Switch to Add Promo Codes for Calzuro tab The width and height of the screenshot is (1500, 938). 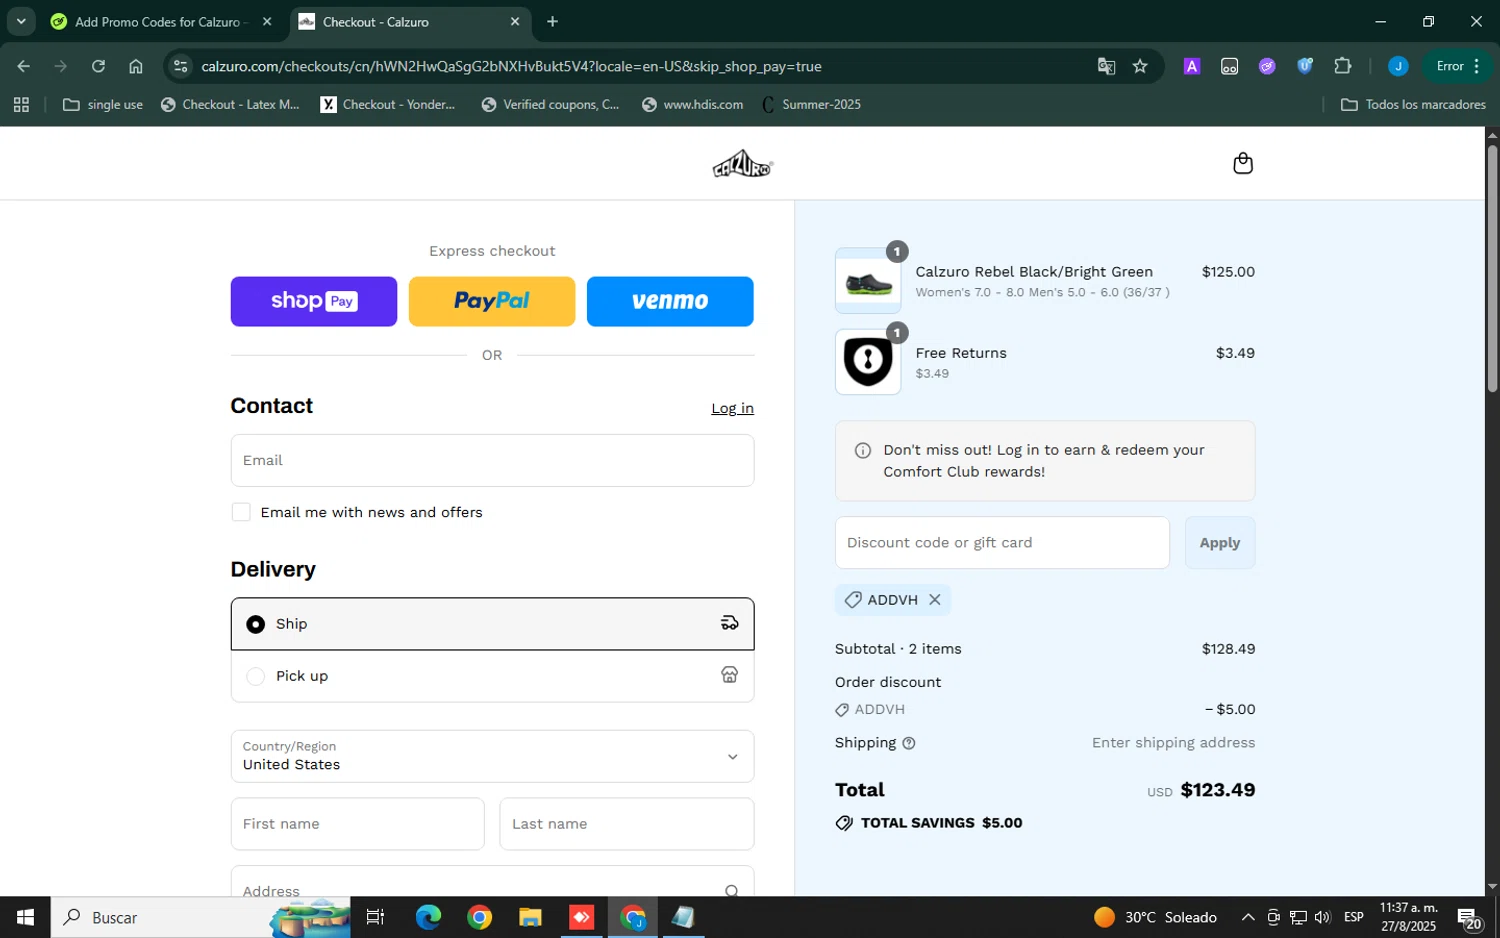tap(160, 22)
